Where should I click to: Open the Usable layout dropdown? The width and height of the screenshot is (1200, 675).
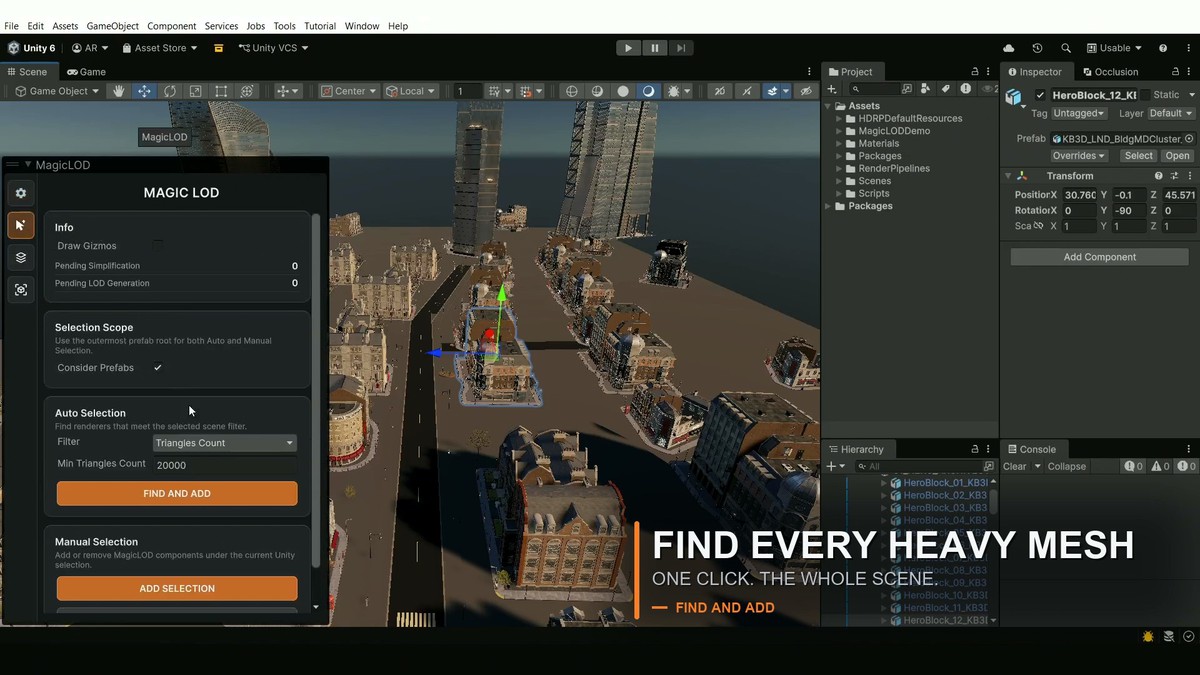click(1114, 48)
